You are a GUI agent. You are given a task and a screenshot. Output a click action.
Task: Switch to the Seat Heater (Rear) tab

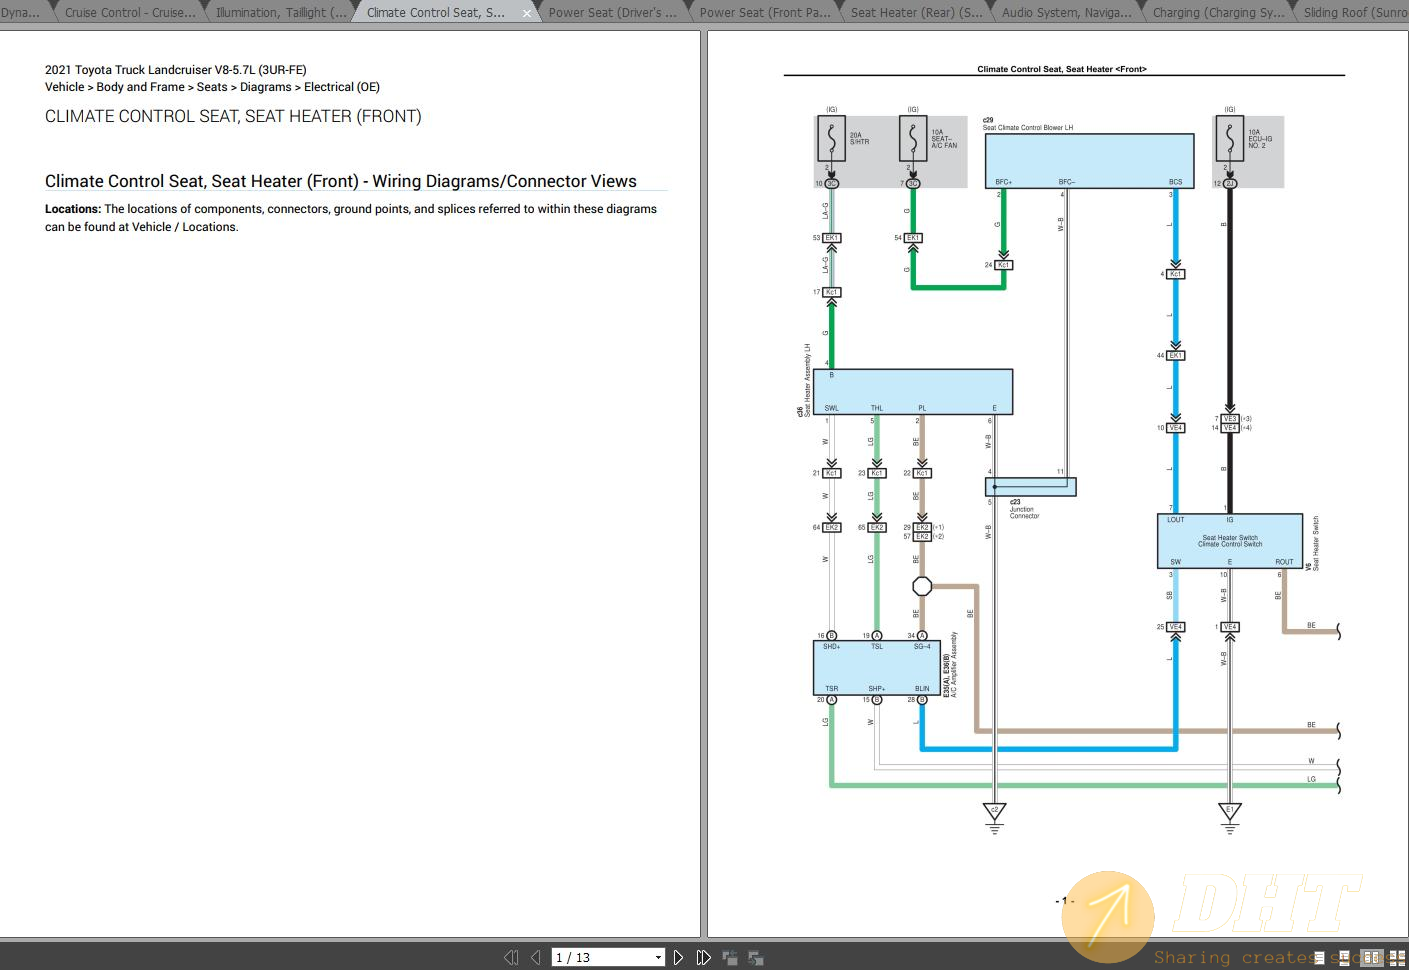[915, 13]
